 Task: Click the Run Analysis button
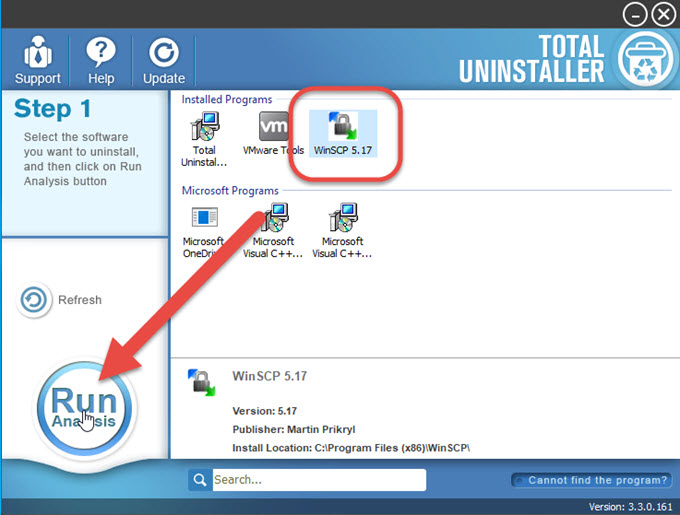[84, 408]
